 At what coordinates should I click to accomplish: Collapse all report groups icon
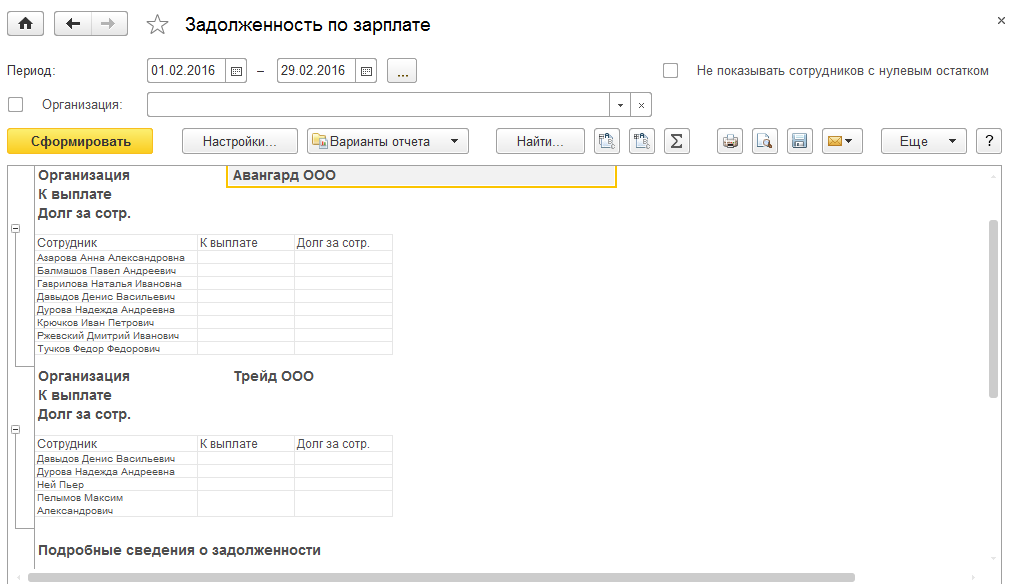(x=642, y=141)
